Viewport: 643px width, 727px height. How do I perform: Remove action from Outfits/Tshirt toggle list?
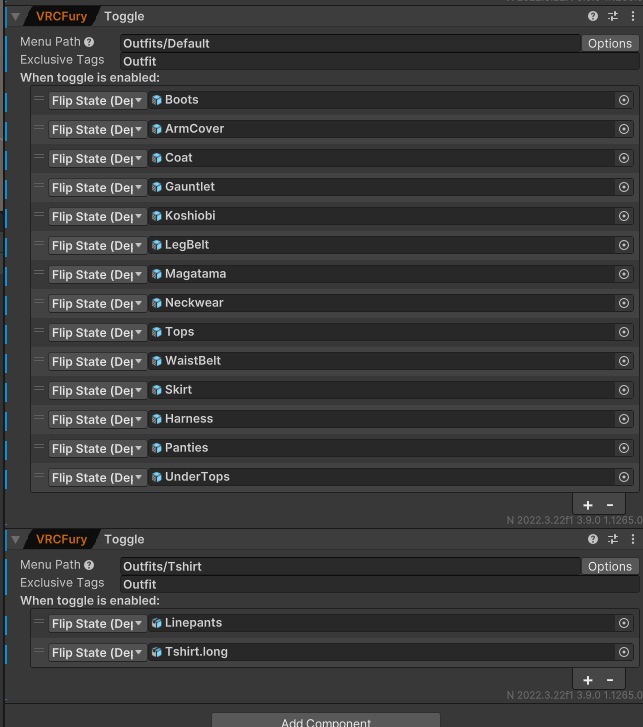point(610,680)
